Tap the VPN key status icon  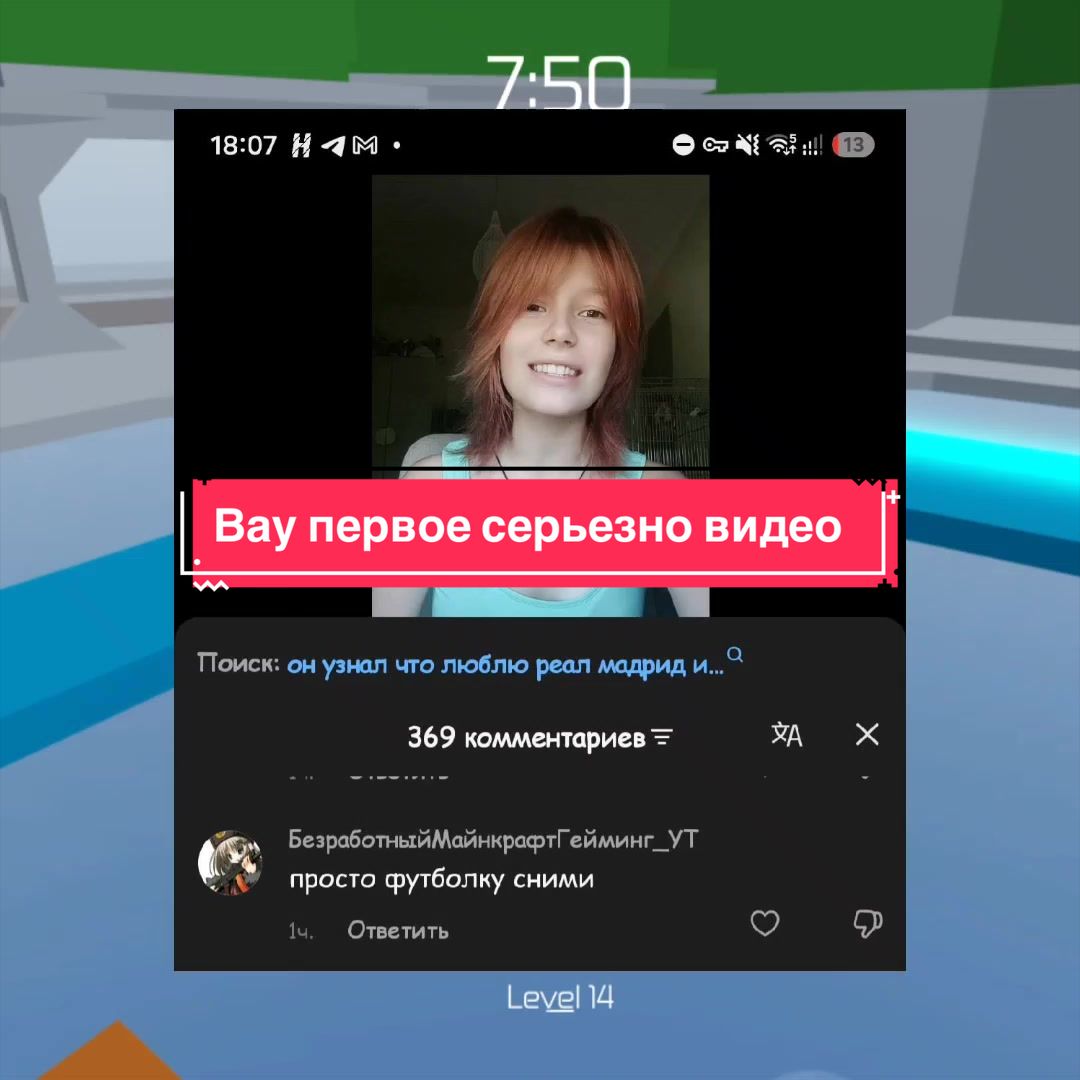coord(716,145)
